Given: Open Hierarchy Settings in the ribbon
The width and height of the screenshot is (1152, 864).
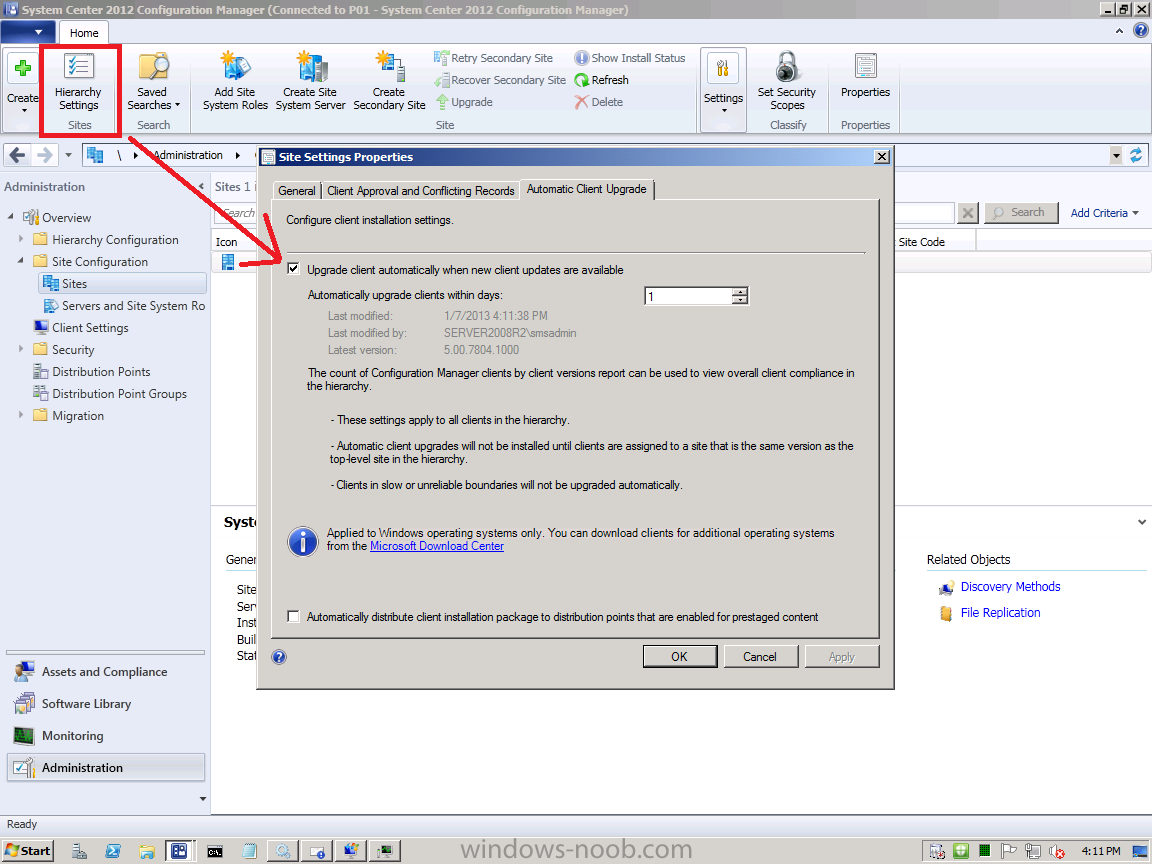Looking at the screenshot, I should (78, 82).
